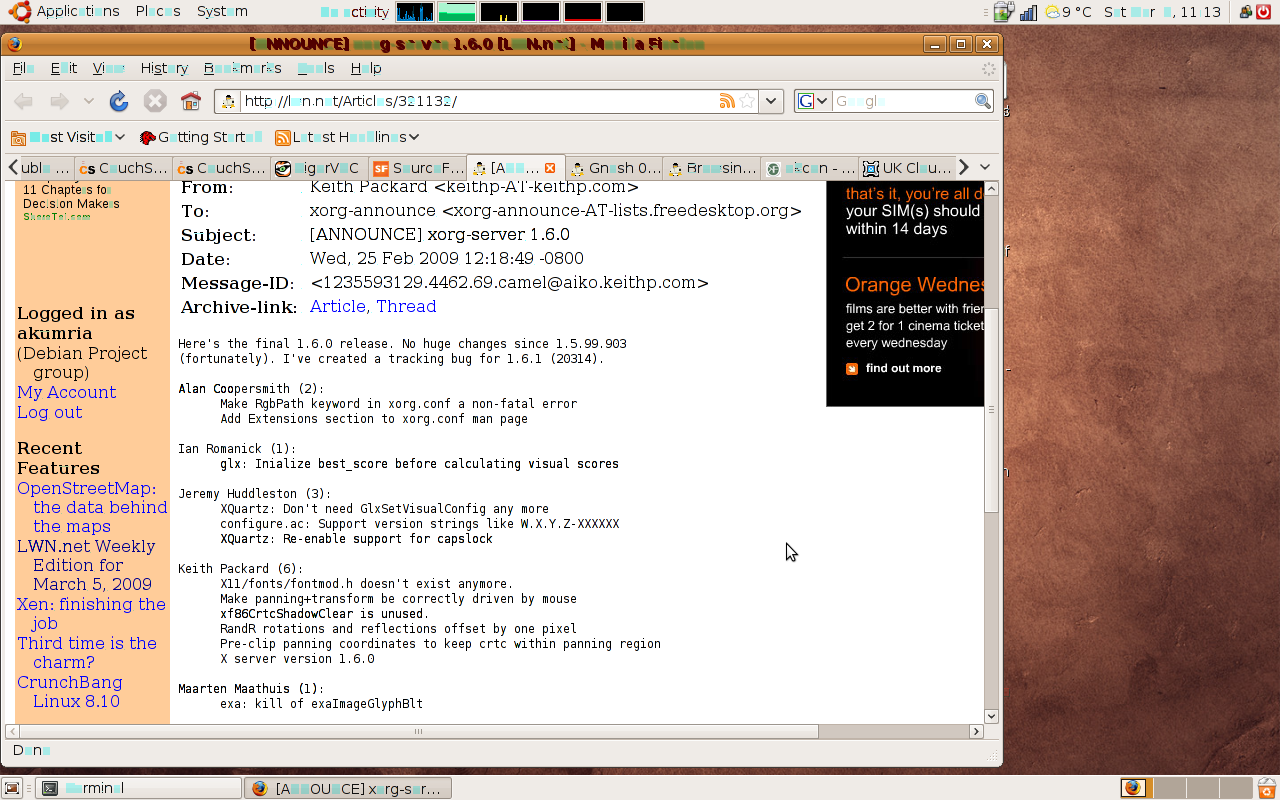Open the URL bar history dropdown
This screenshot has height=800, width=1280.
[771, 101]
